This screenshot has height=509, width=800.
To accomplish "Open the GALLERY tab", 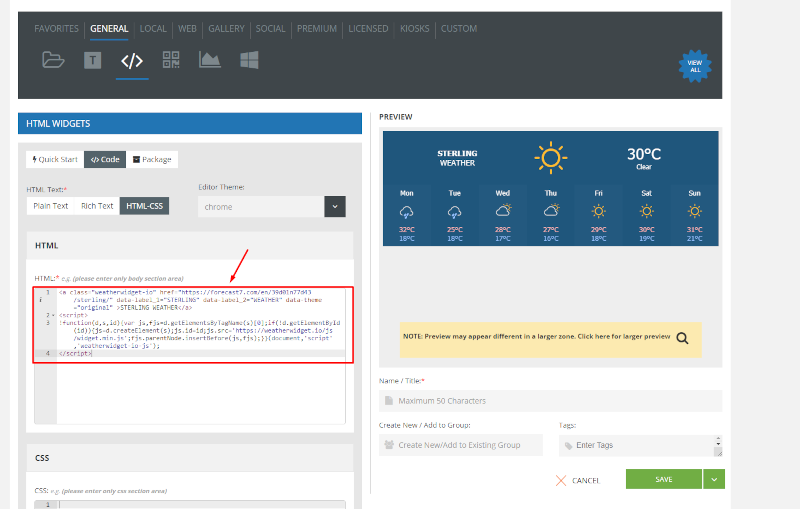I will click(227, 29).
